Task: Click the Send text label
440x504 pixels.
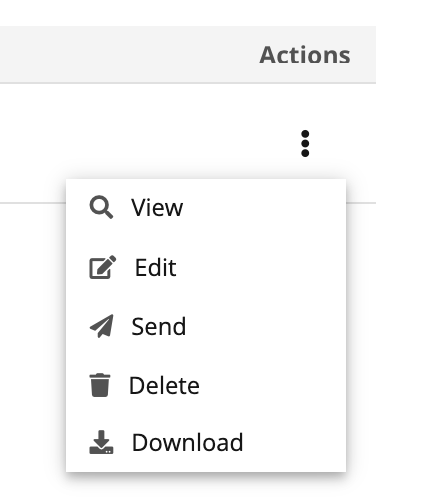Action: pos(159,326)
